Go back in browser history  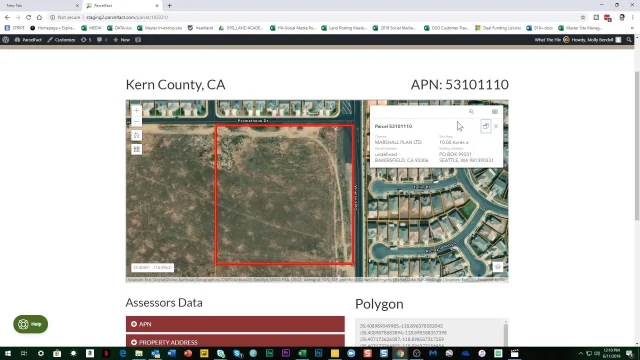point(7,17)
